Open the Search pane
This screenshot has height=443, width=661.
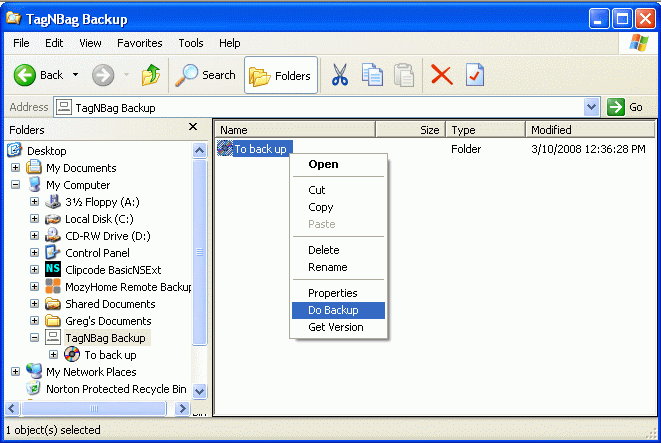[x=205, y=75]
